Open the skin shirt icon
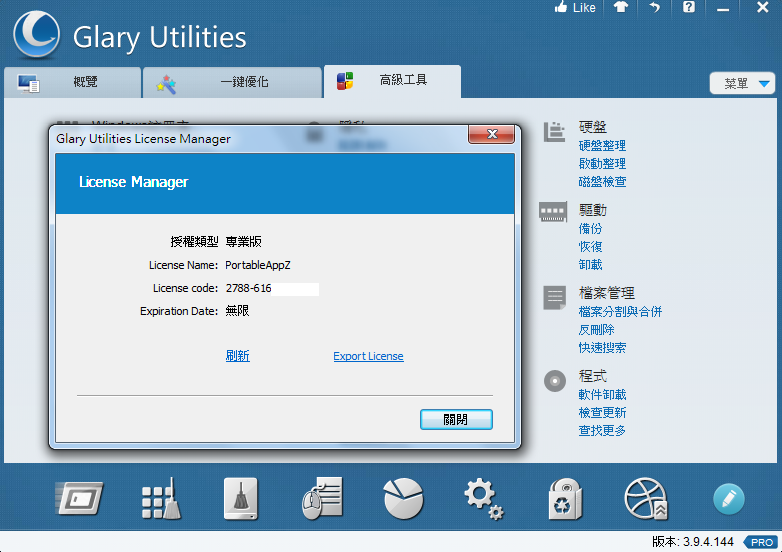This screenshot has height=552, width=782. 620,7
